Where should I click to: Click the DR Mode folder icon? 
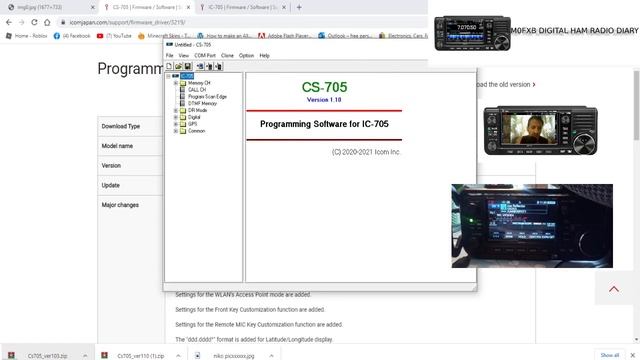(x=183, y=110)
